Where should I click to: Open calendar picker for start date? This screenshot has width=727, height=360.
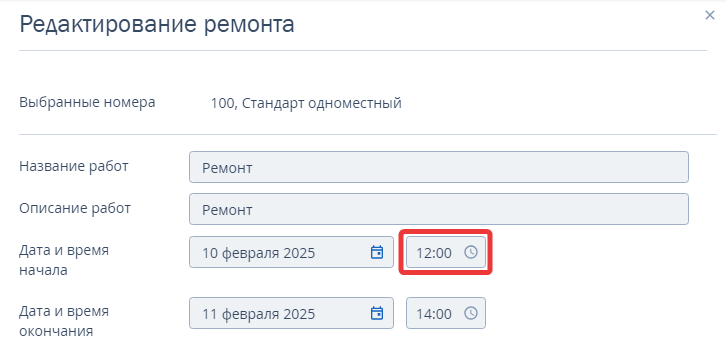377,252
